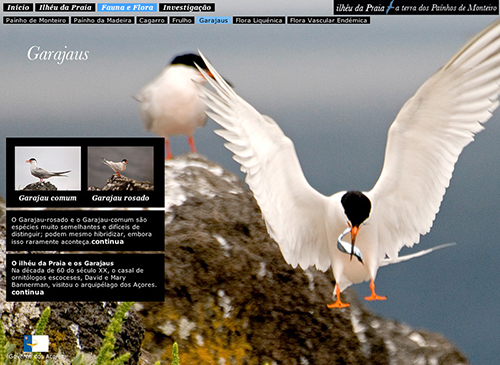
Task: Open the Flora Vascular Endémica tab
Action: [x=329, y=20]
